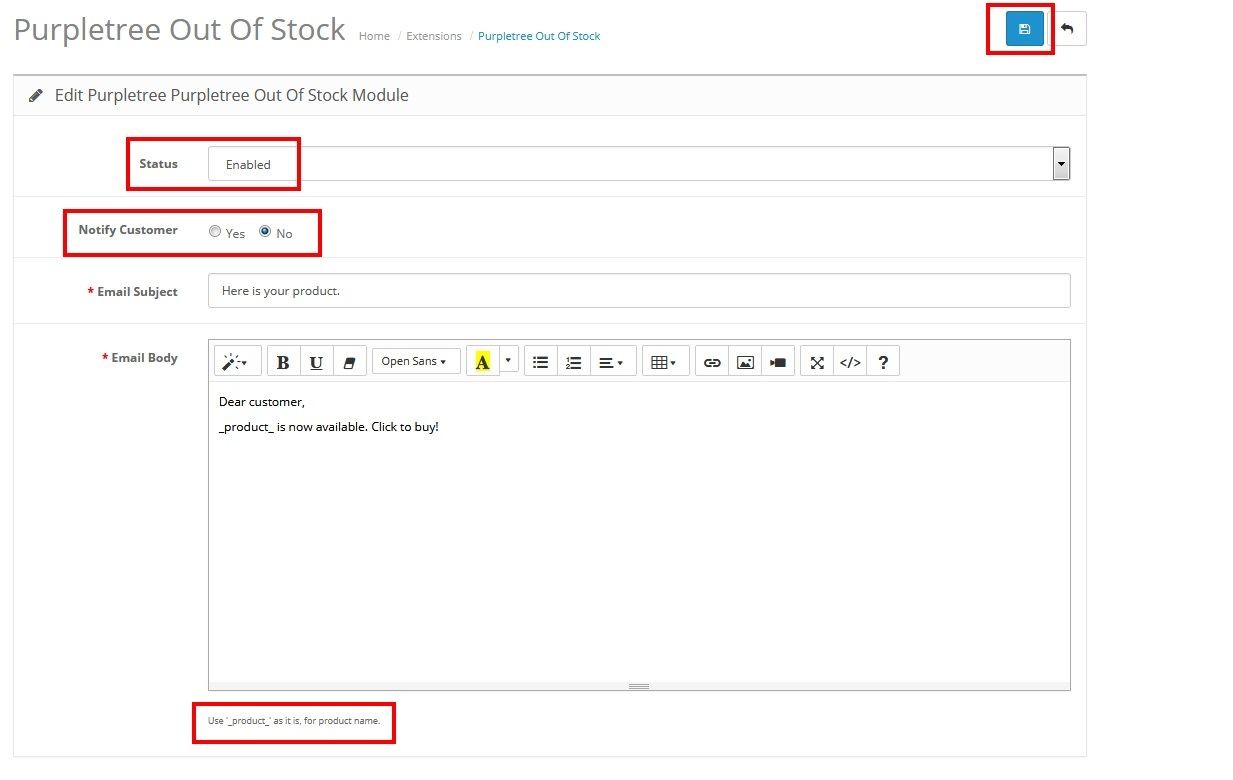Open code view of the email body

point(850,362)
